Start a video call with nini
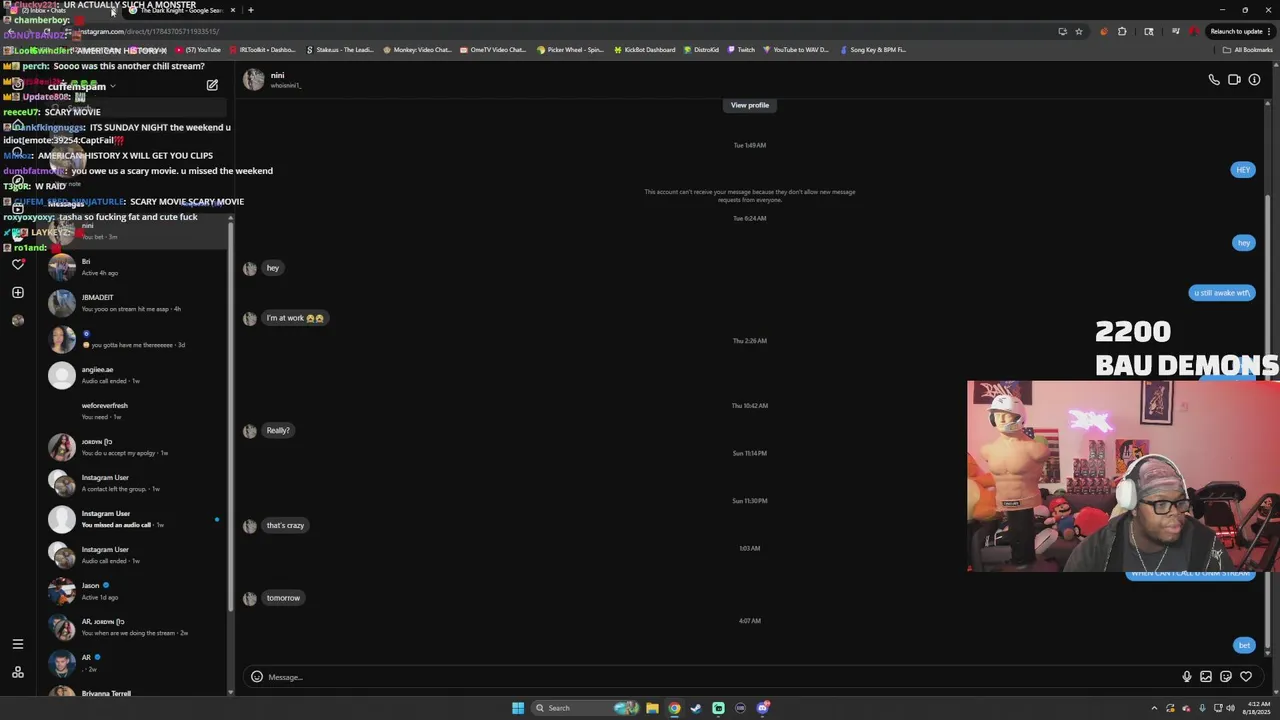Viewport: 1280px width, 720px height. (1234, 80)
